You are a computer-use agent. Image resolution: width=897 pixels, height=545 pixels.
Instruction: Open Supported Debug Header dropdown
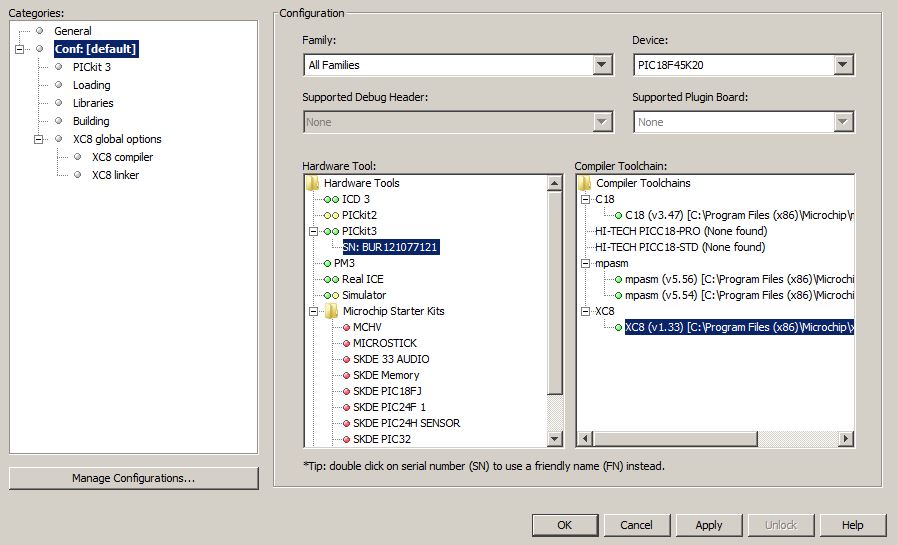pos(602,122)
